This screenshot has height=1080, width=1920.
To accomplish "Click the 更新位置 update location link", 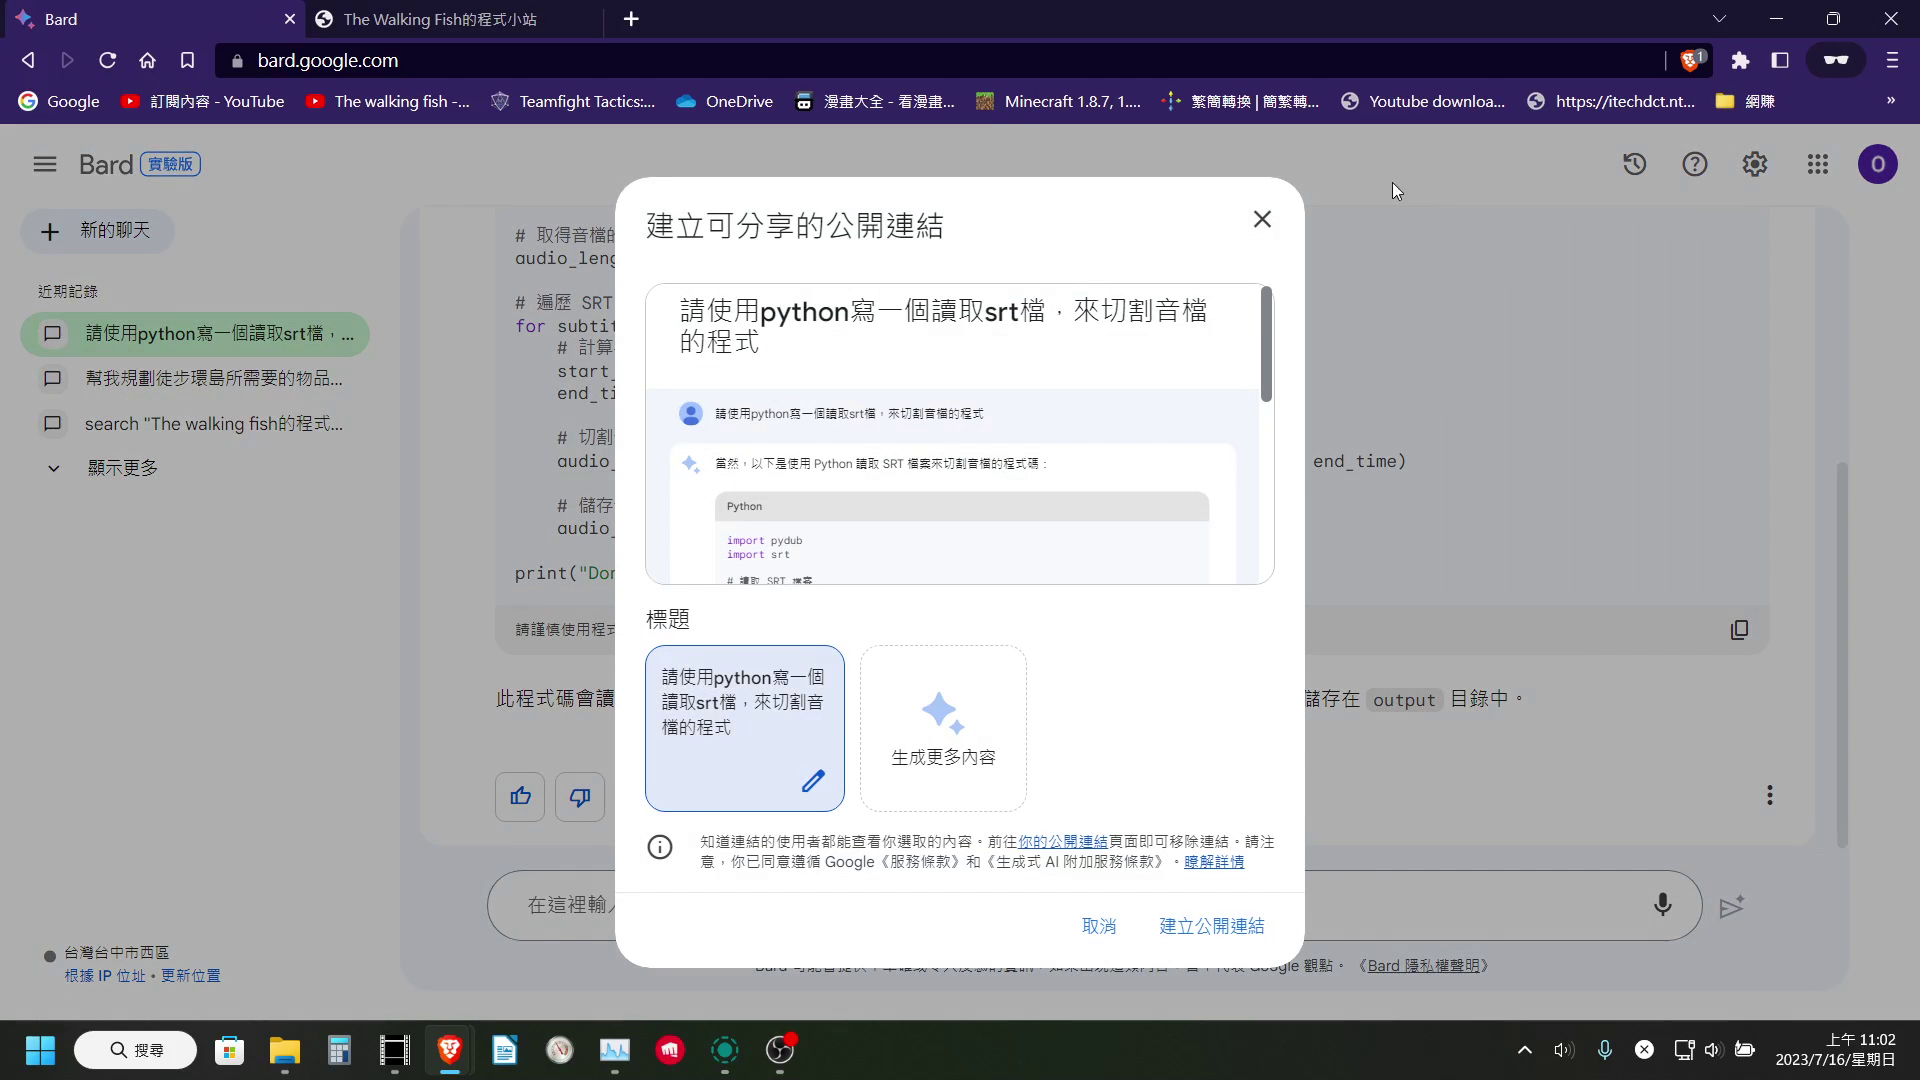I will click(x=191, y=976).
